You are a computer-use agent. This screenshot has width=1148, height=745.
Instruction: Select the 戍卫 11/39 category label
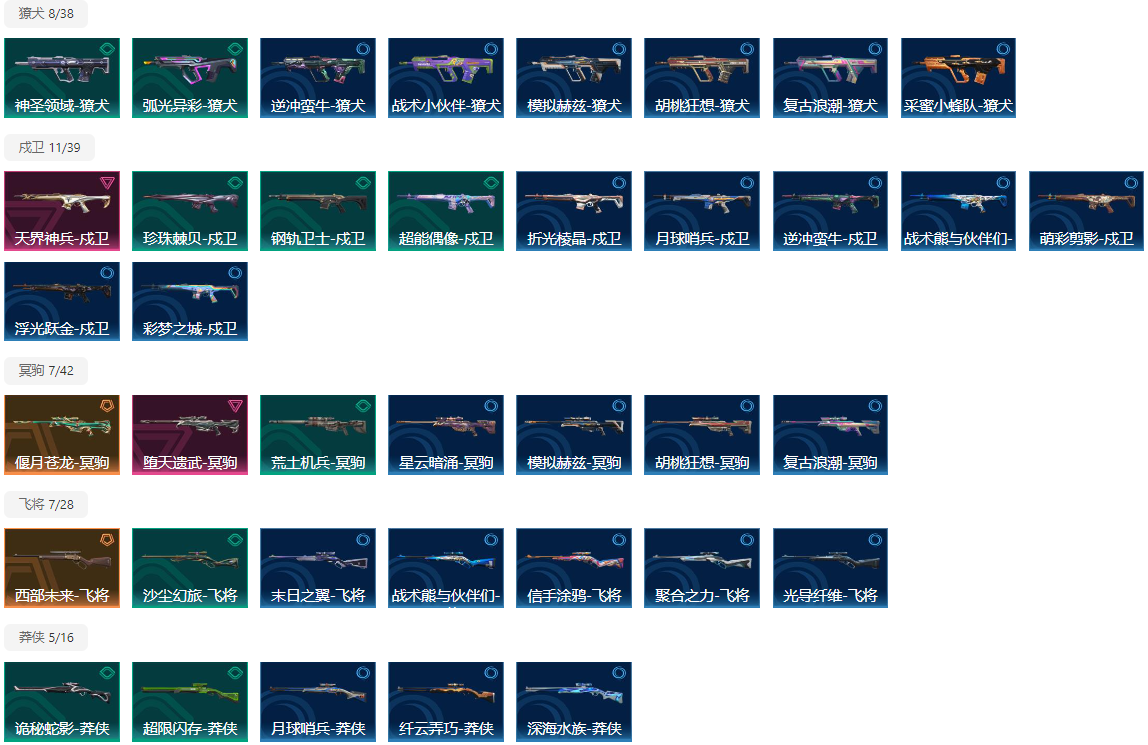pyautogui.click(x=49, y=147)
